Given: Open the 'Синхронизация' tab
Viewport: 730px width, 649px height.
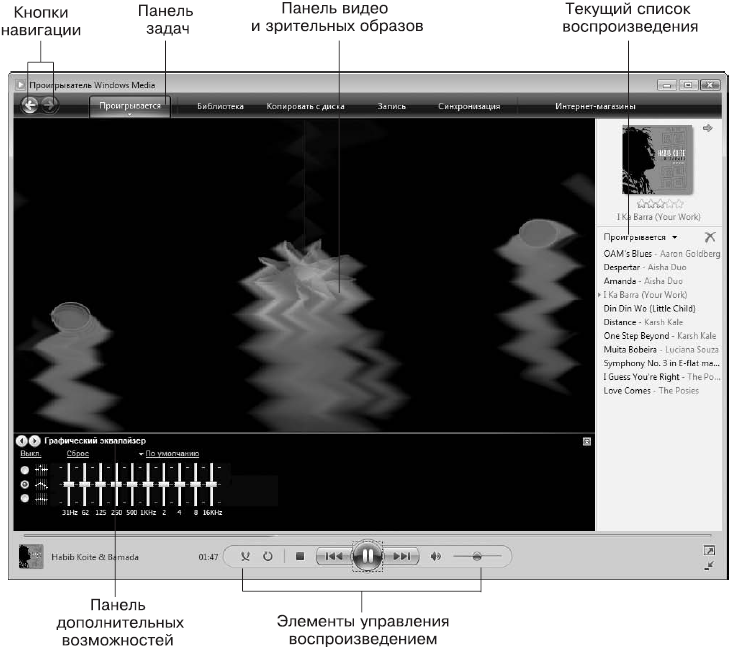Looking at the screenshot, I should 469,106.
